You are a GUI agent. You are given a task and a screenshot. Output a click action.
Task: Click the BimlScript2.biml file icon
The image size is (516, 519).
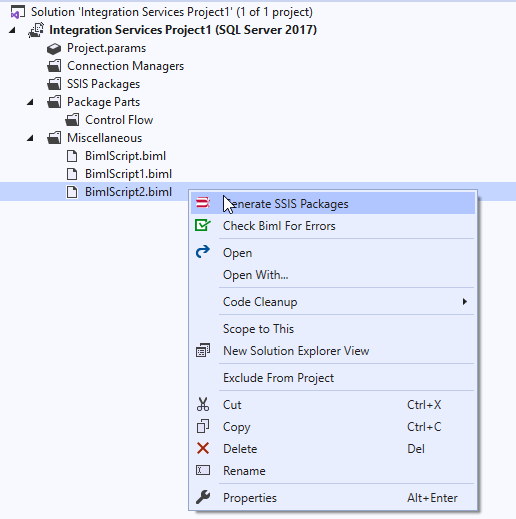[x=72, y=192]
